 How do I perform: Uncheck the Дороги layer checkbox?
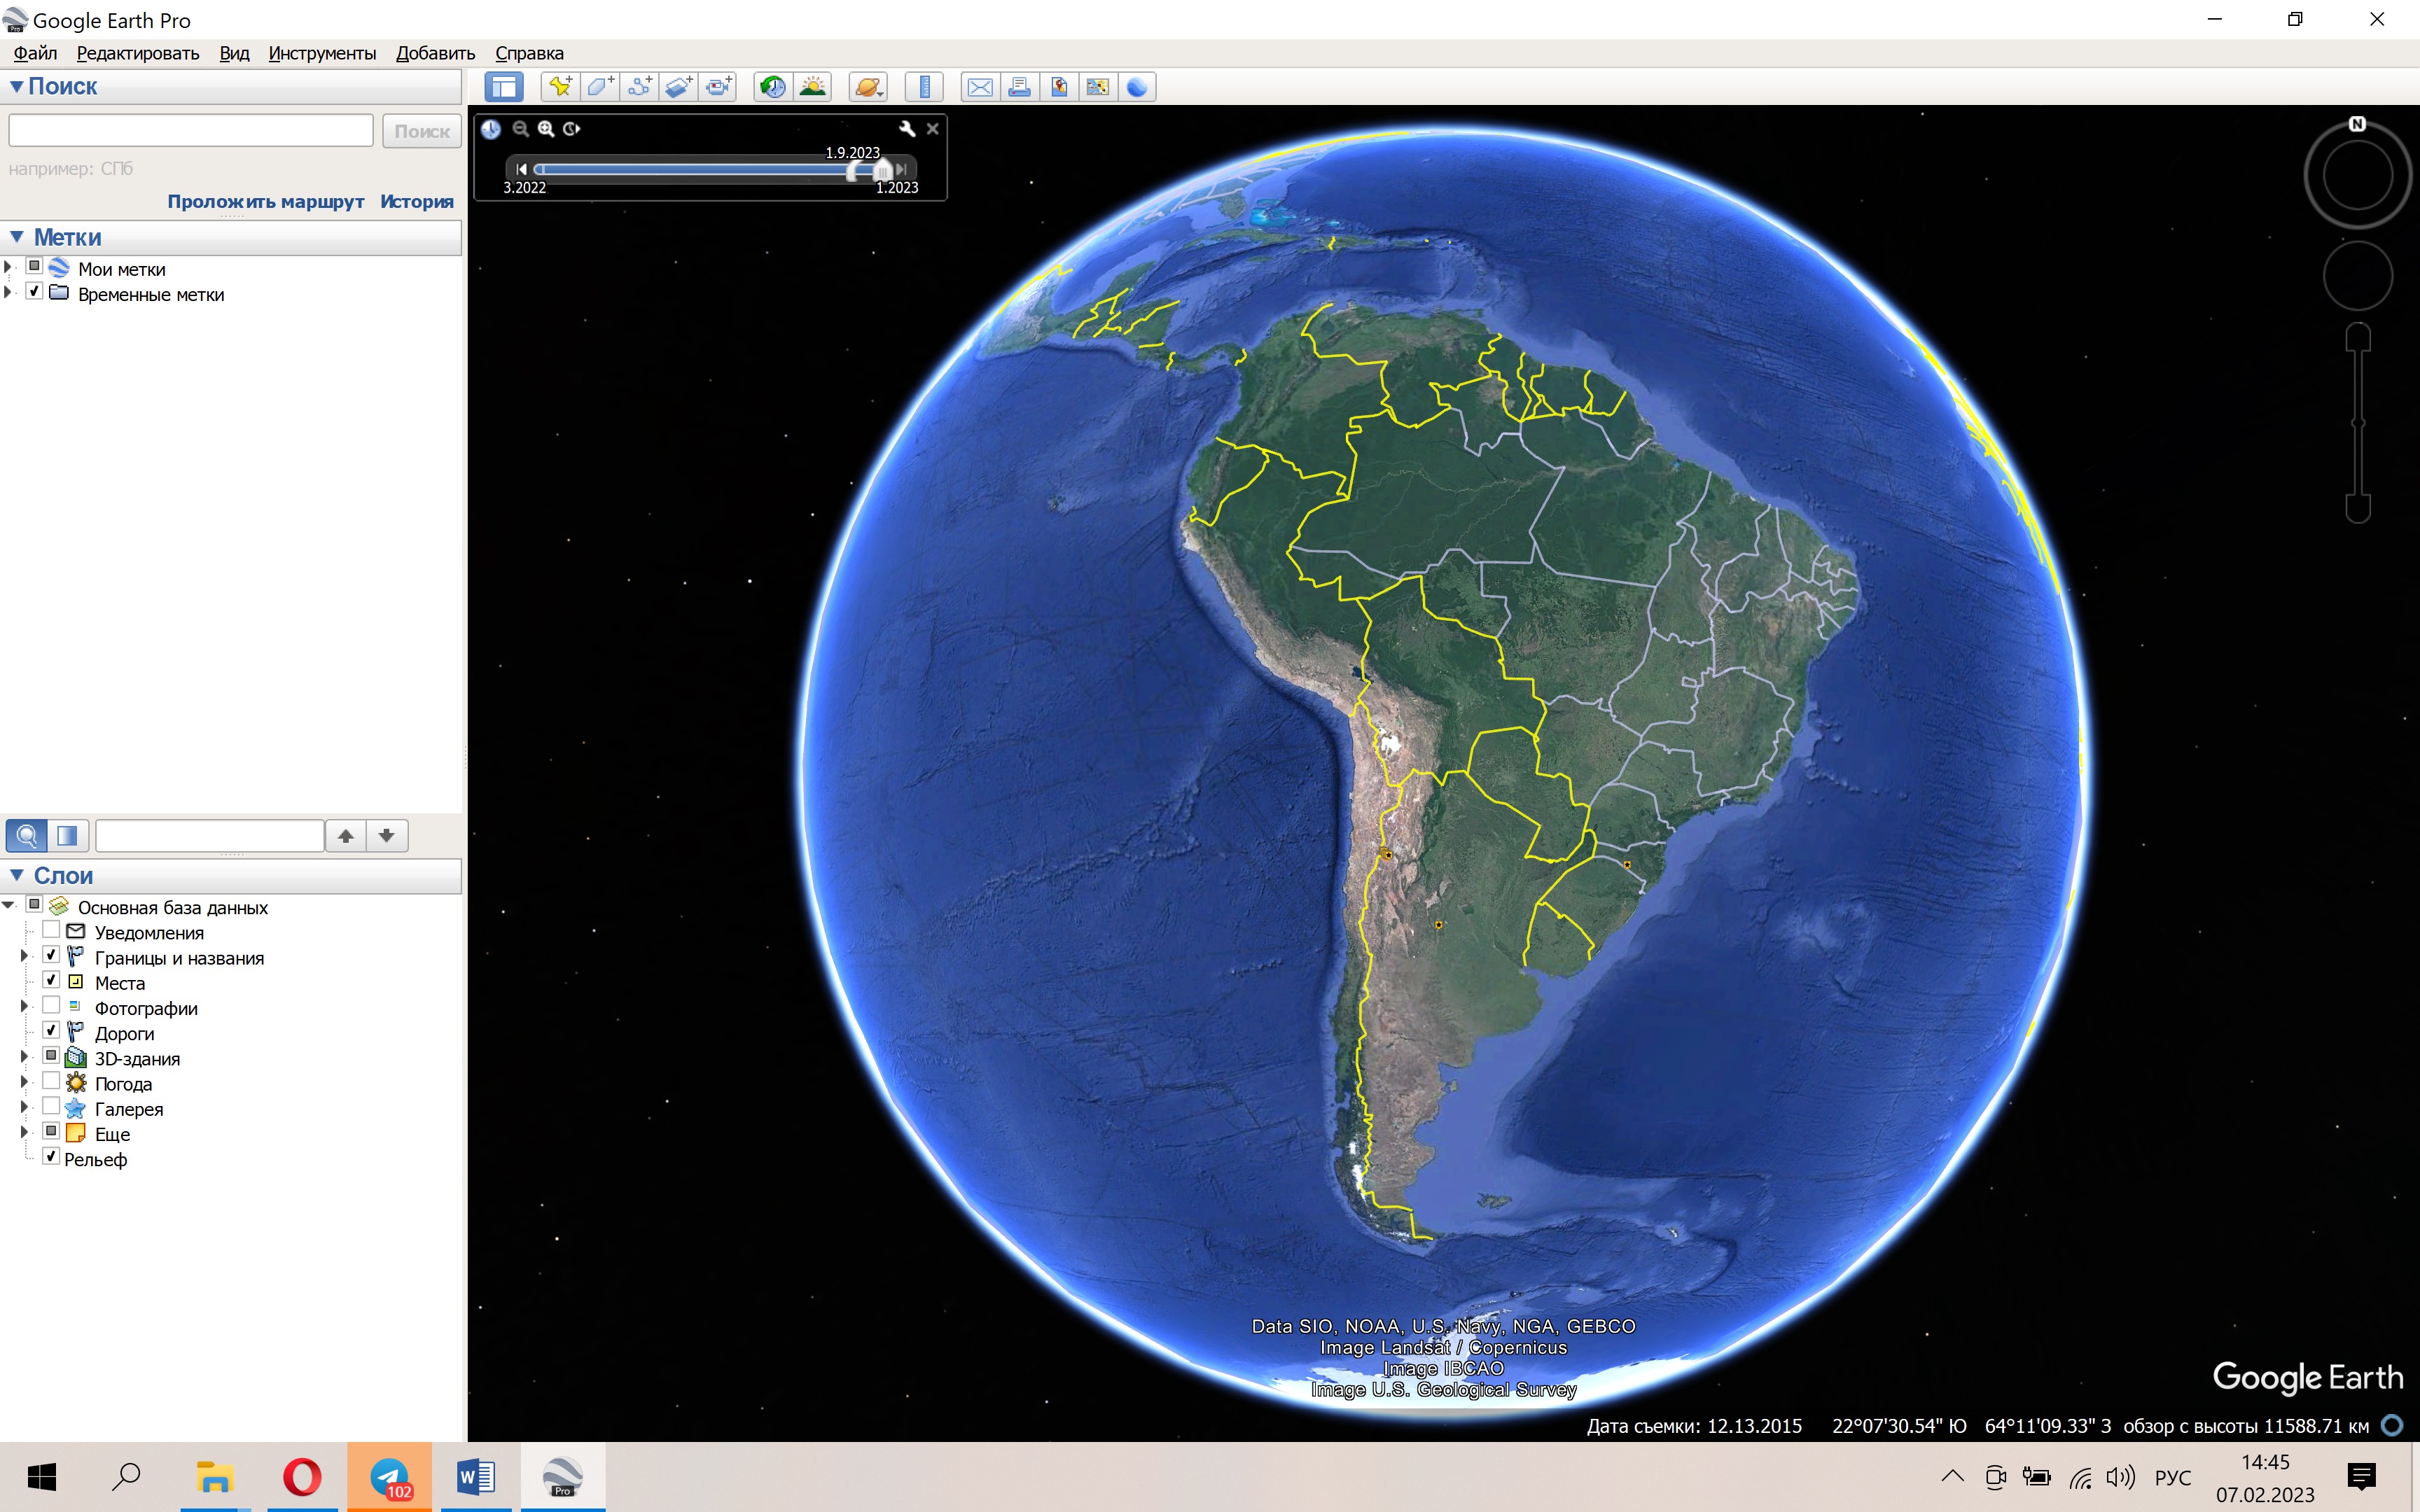(x=51, y=1030)
